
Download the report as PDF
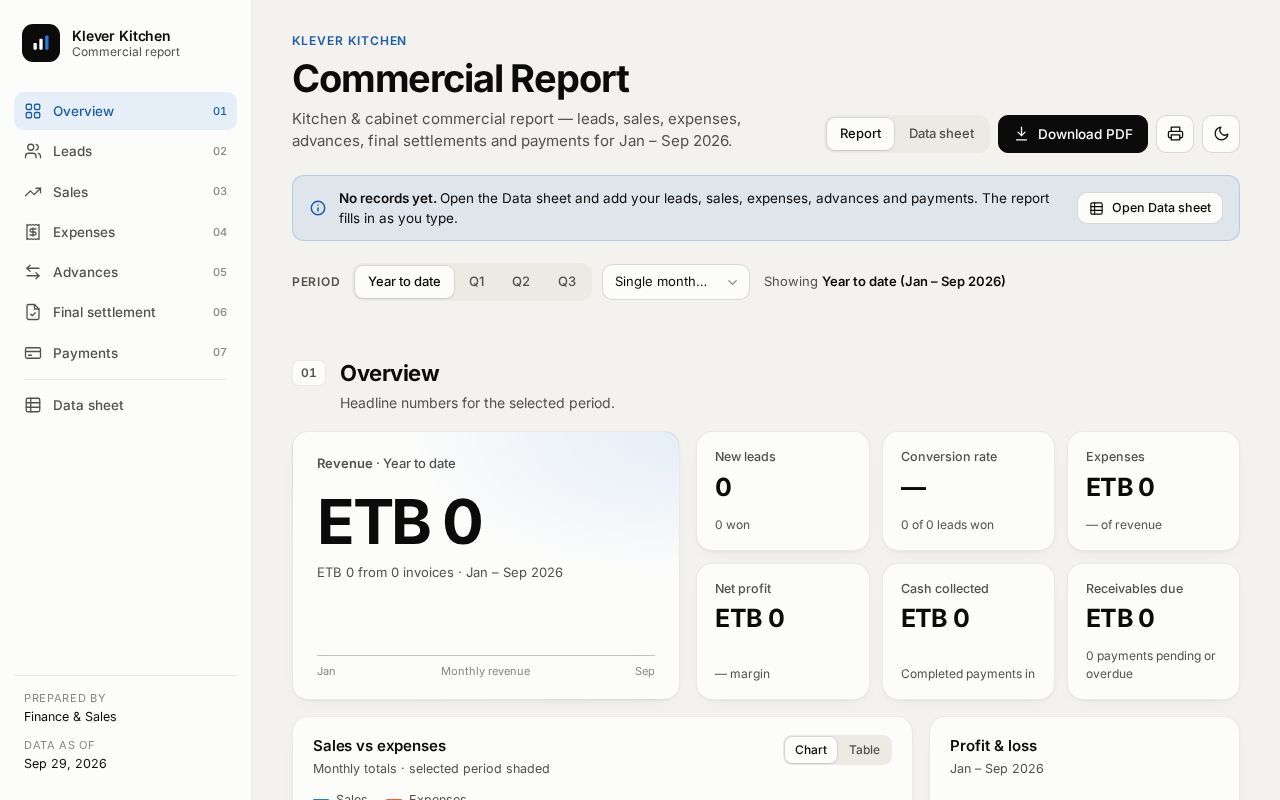coord(1073,134)
